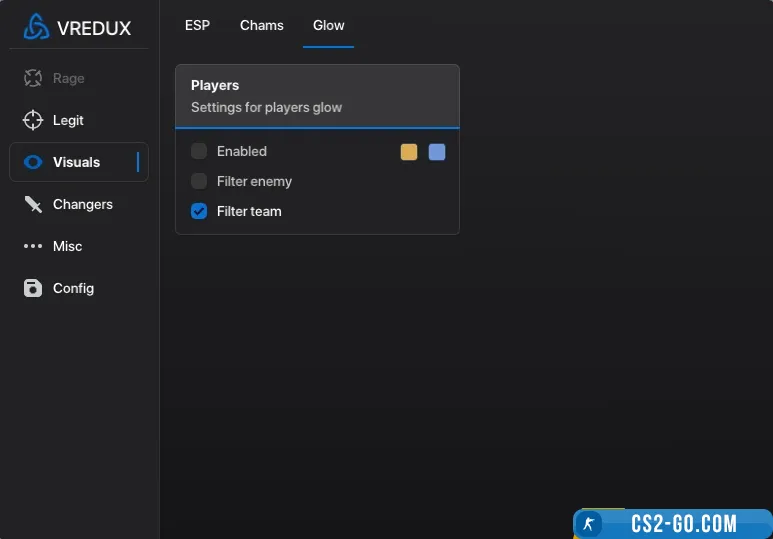This screenshot has width=773, height=539.
Task: Click the VREDUX logo icon
Action: (36, 27)
